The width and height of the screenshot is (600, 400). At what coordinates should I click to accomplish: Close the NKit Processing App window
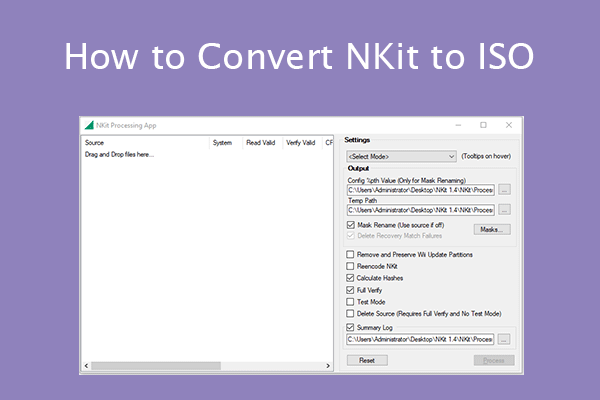pos(509,125)
